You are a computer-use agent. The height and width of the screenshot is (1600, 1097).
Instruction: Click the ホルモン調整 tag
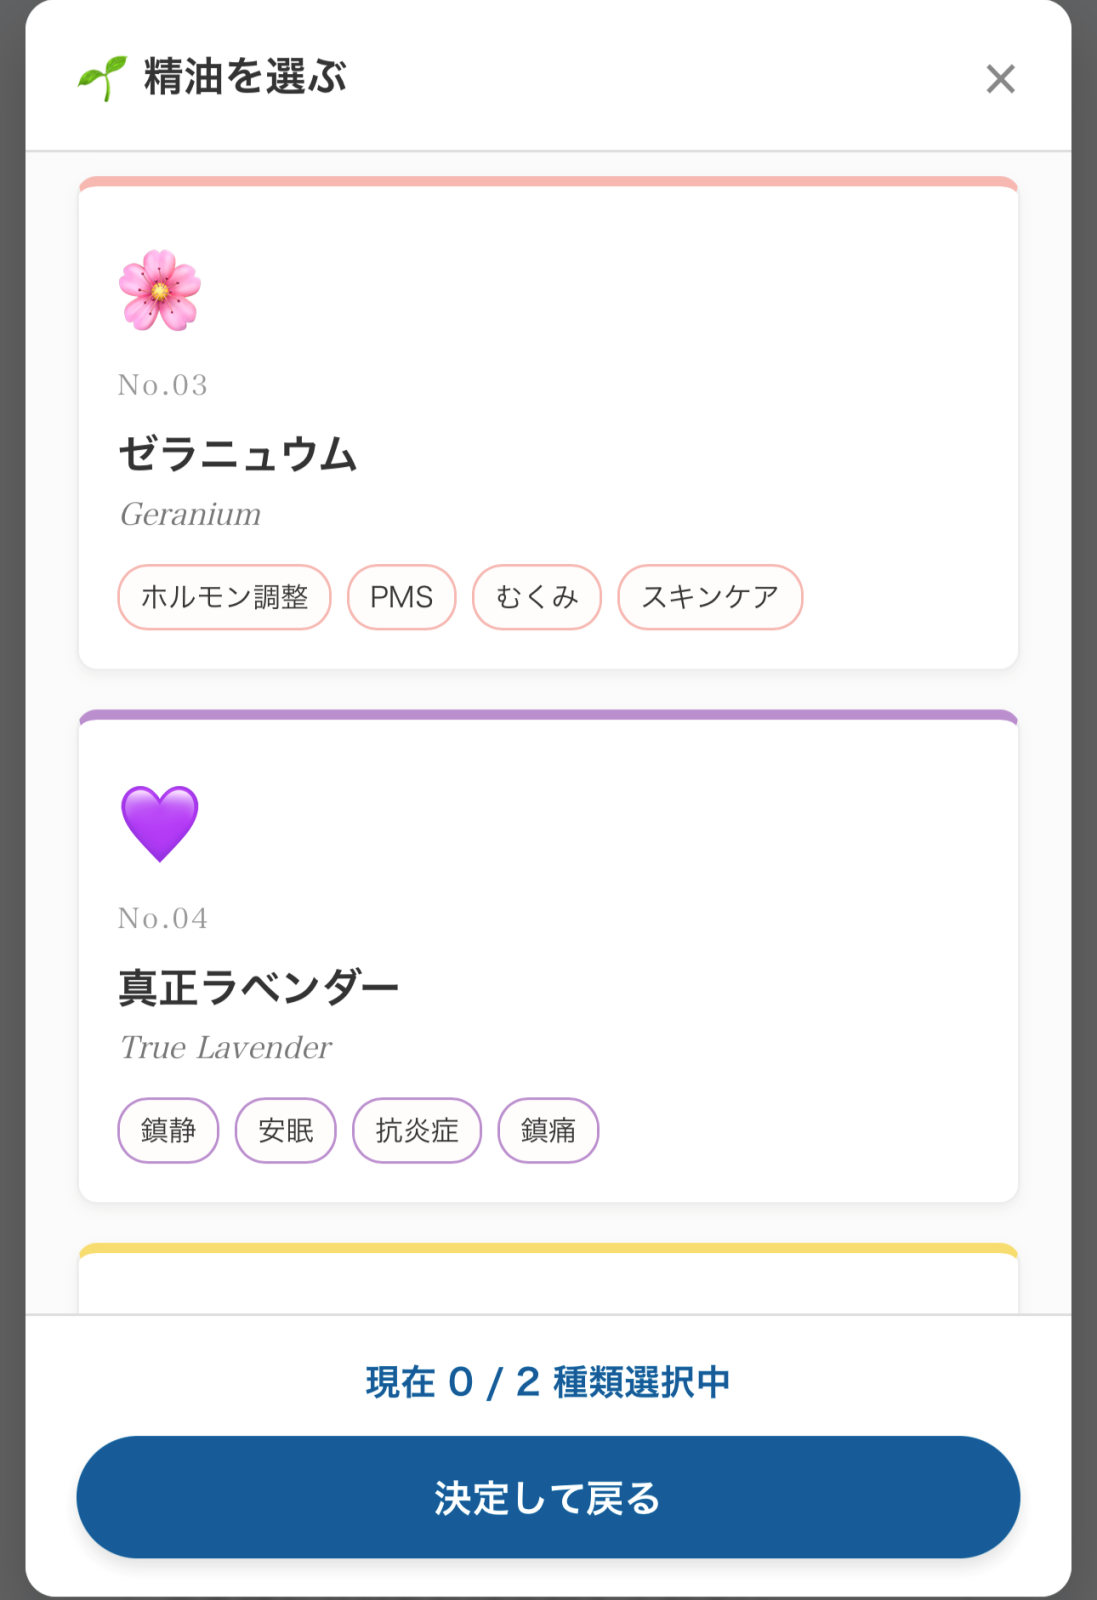pyautogui.click(x=224, y=597)
